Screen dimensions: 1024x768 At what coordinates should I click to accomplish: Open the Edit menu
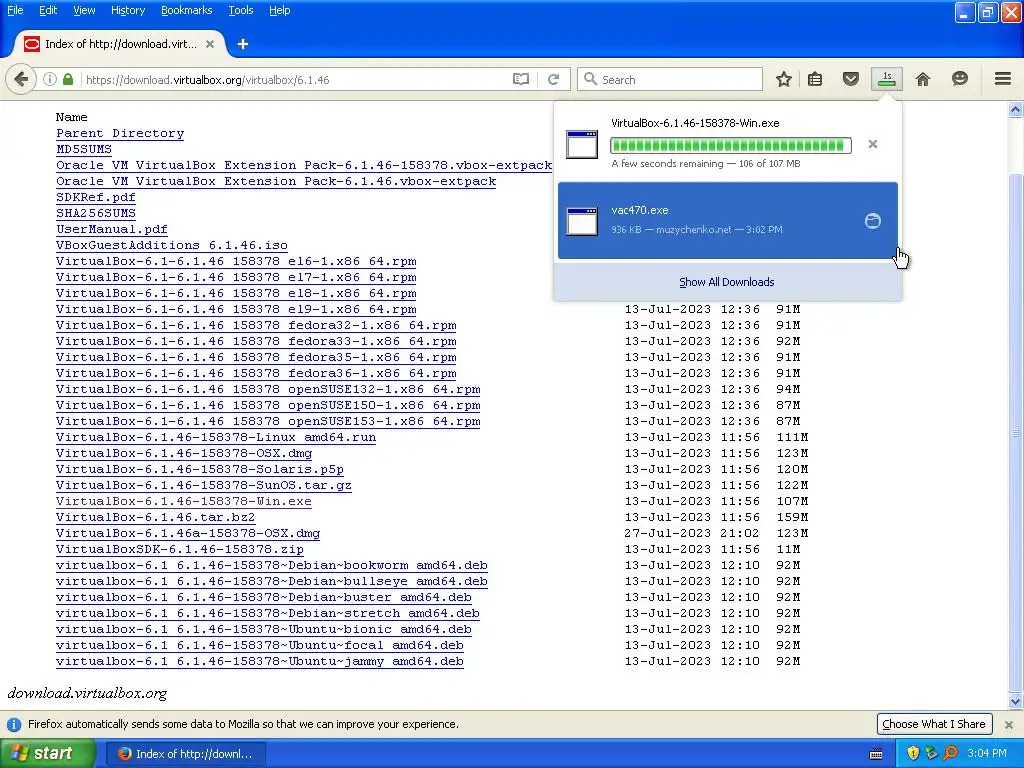(48, 10)
